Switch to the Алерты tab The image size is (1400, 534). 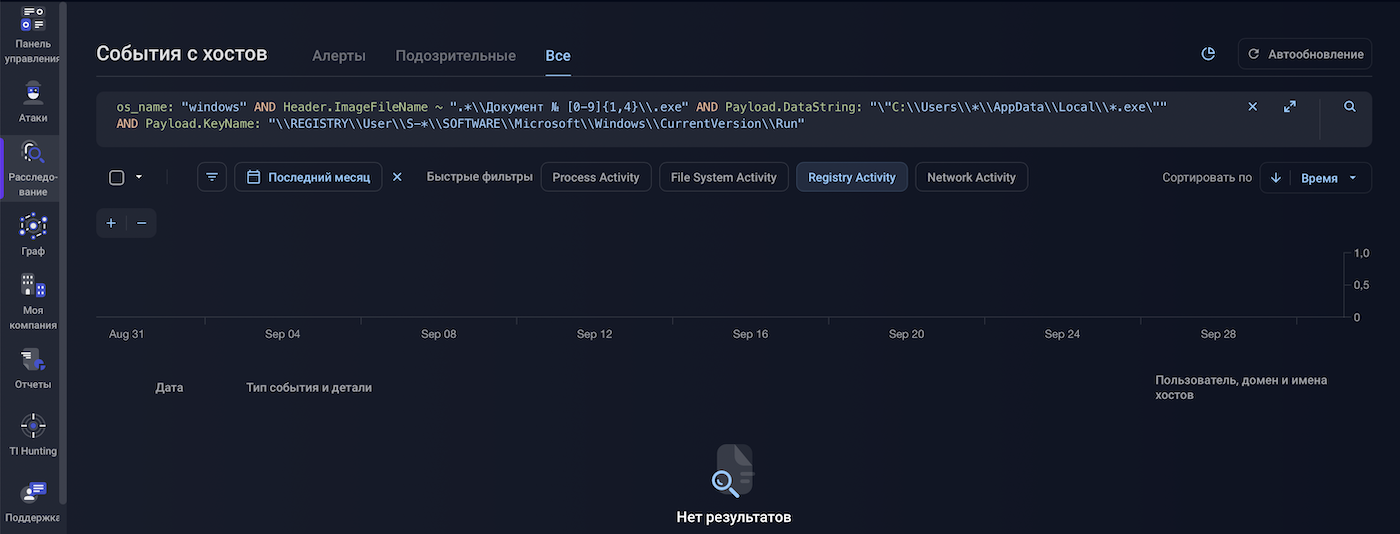[x=339, y=56]
